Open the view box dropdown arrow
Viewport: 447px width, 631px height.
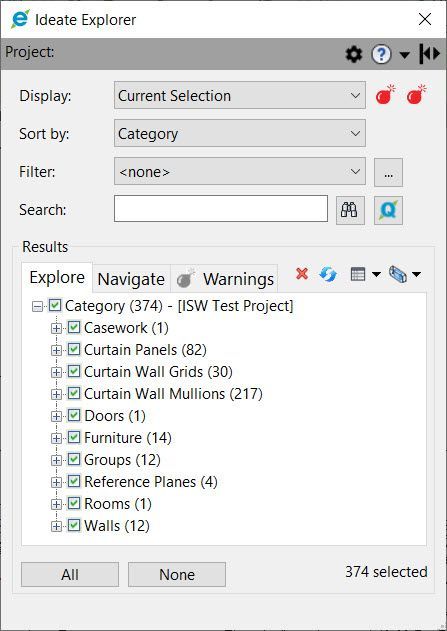pyautogui.click(x=417, y=275)
